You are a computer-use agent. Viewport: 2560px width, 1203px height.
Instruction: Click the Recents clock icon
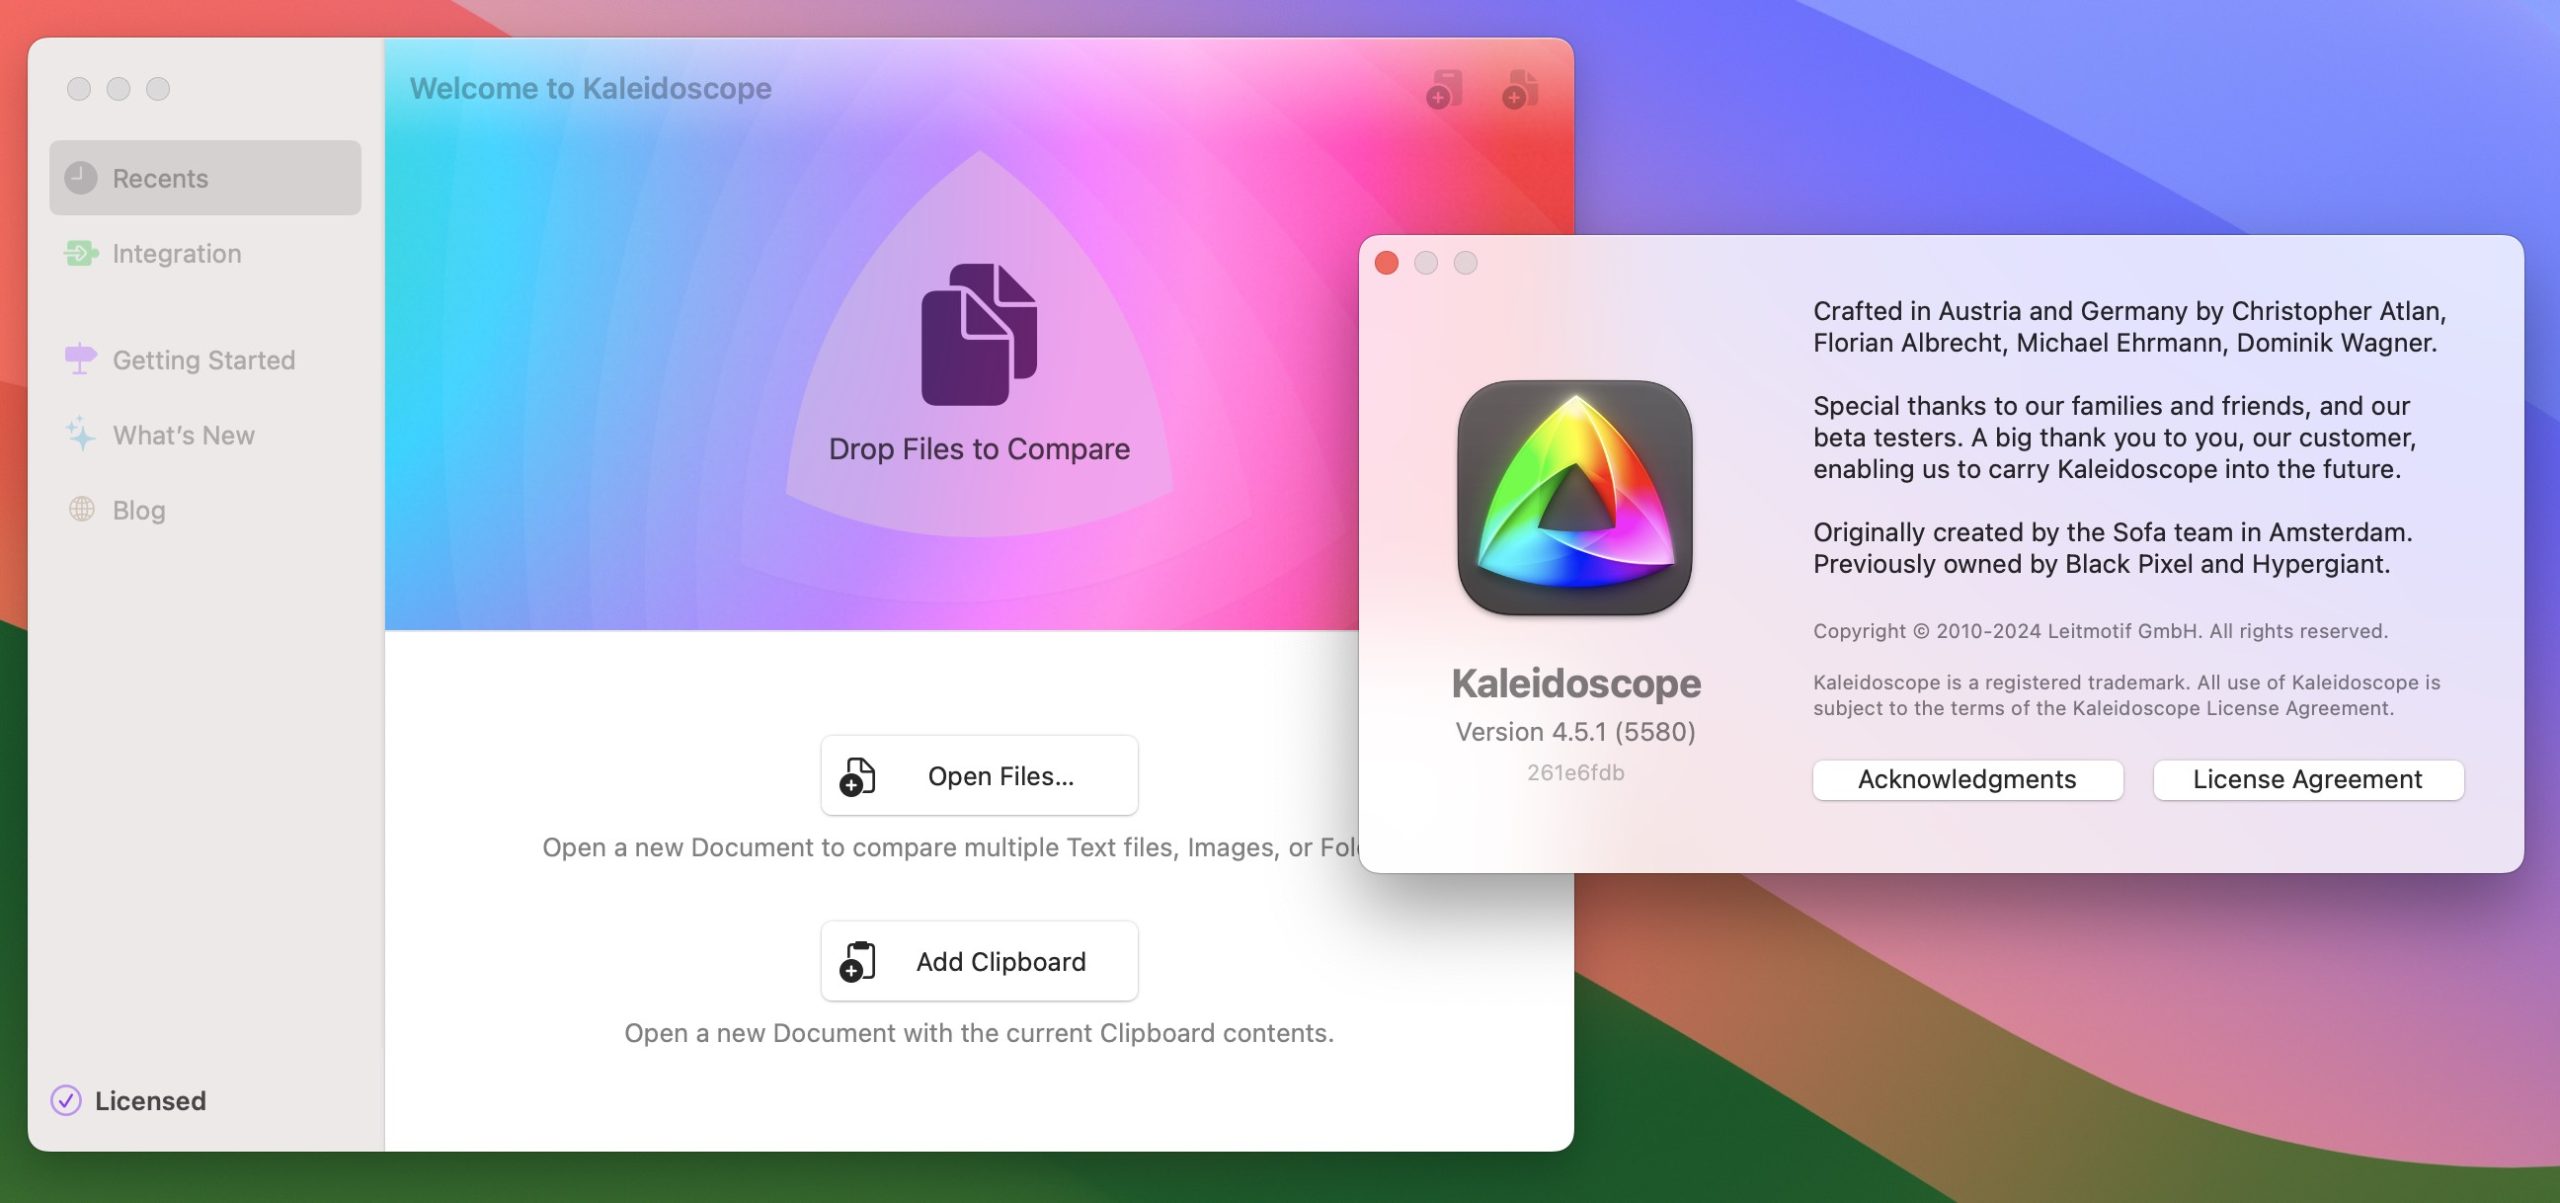pyautogui.click(x=81, y=178)
